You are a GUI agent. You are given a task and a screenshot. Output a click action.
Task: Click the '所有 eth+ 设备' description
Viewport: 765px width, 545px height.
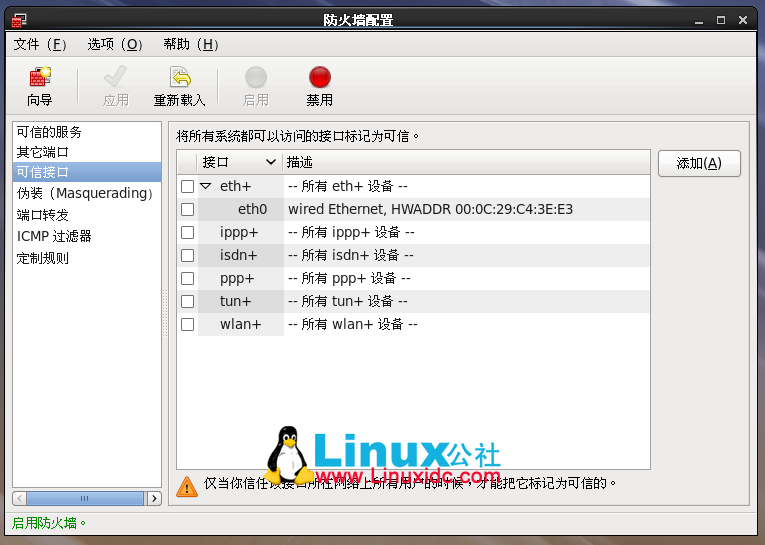348,186
